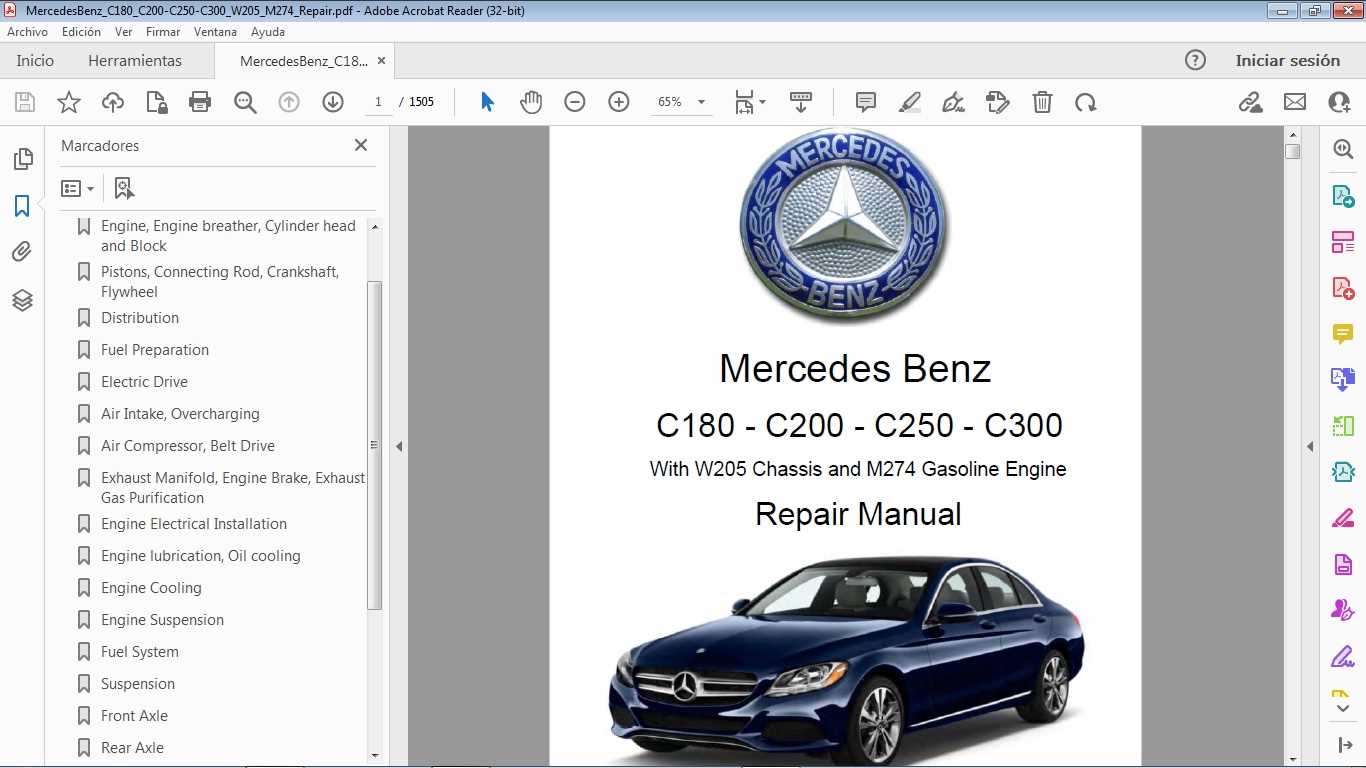The height and width of the screenshot is (768, 1366).
Task: Open the Attachments paperclip panel
Action: 22,252
